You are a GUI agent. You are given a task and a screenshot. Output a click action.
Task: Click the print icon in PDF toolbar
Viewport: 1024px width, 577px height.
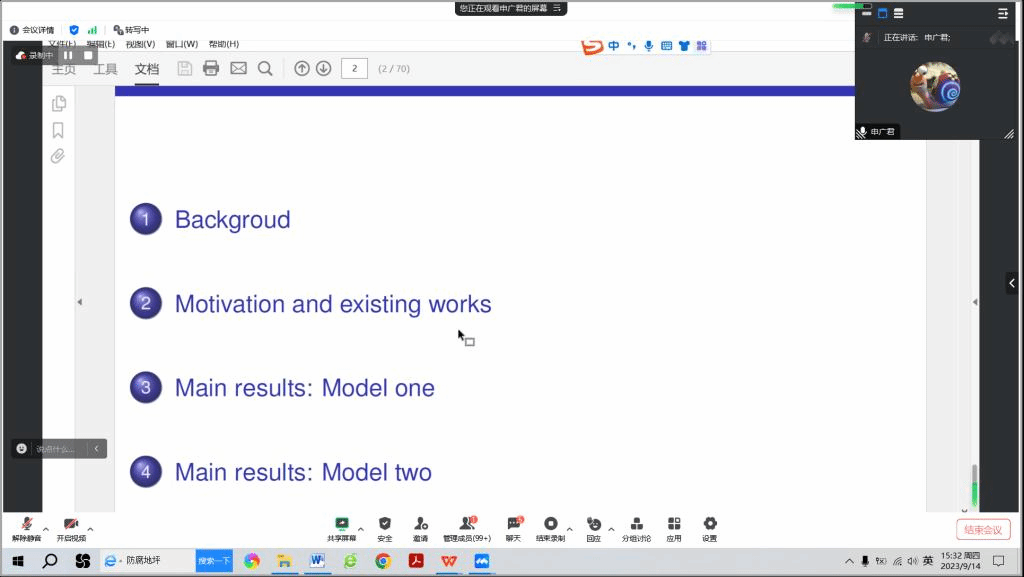point(211,68)
